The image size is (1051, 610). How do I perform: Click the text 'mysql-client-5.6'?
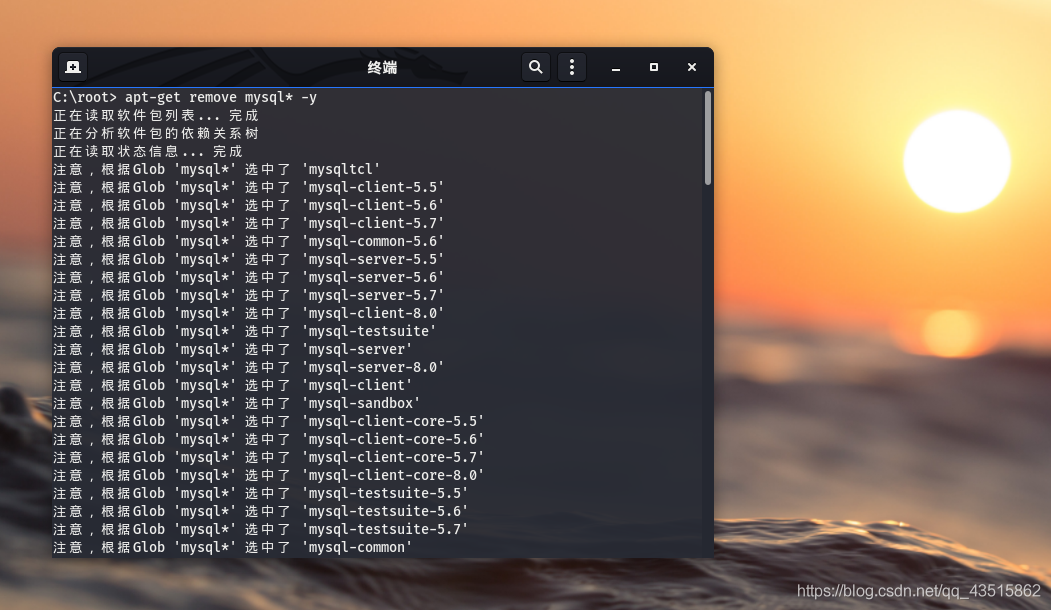coord(373,206)
